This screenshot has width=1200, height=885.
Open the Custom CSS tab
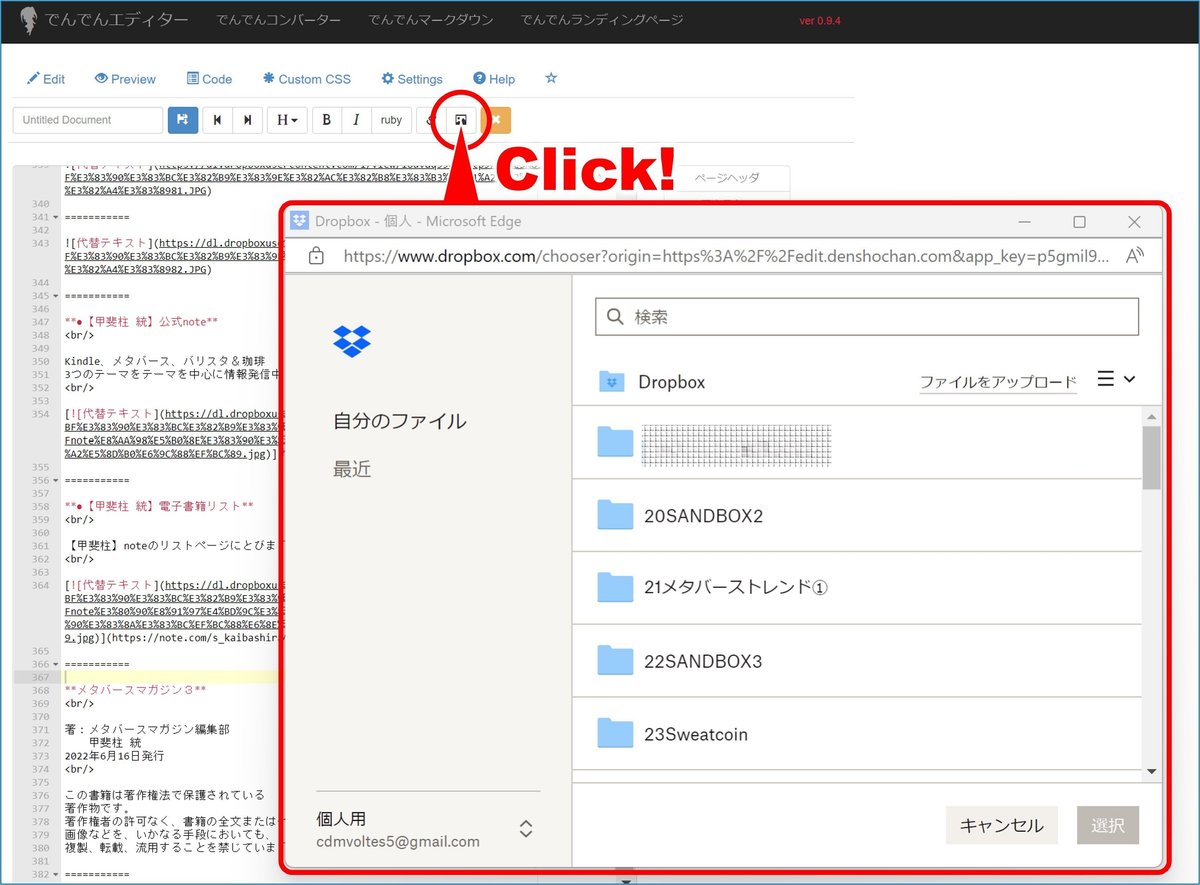click(x=307, y=79)
